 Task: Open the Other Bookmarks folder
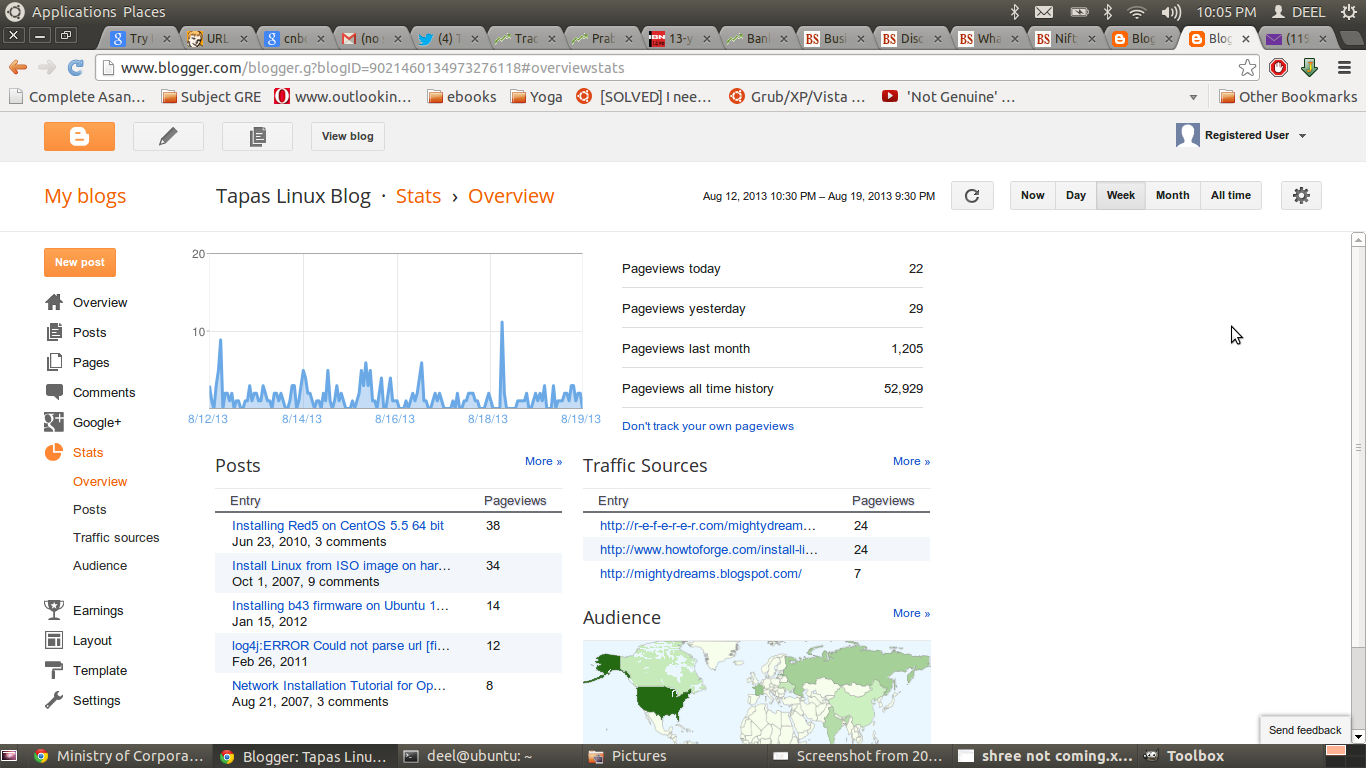pyautogui.click(x=1288, y=97)
